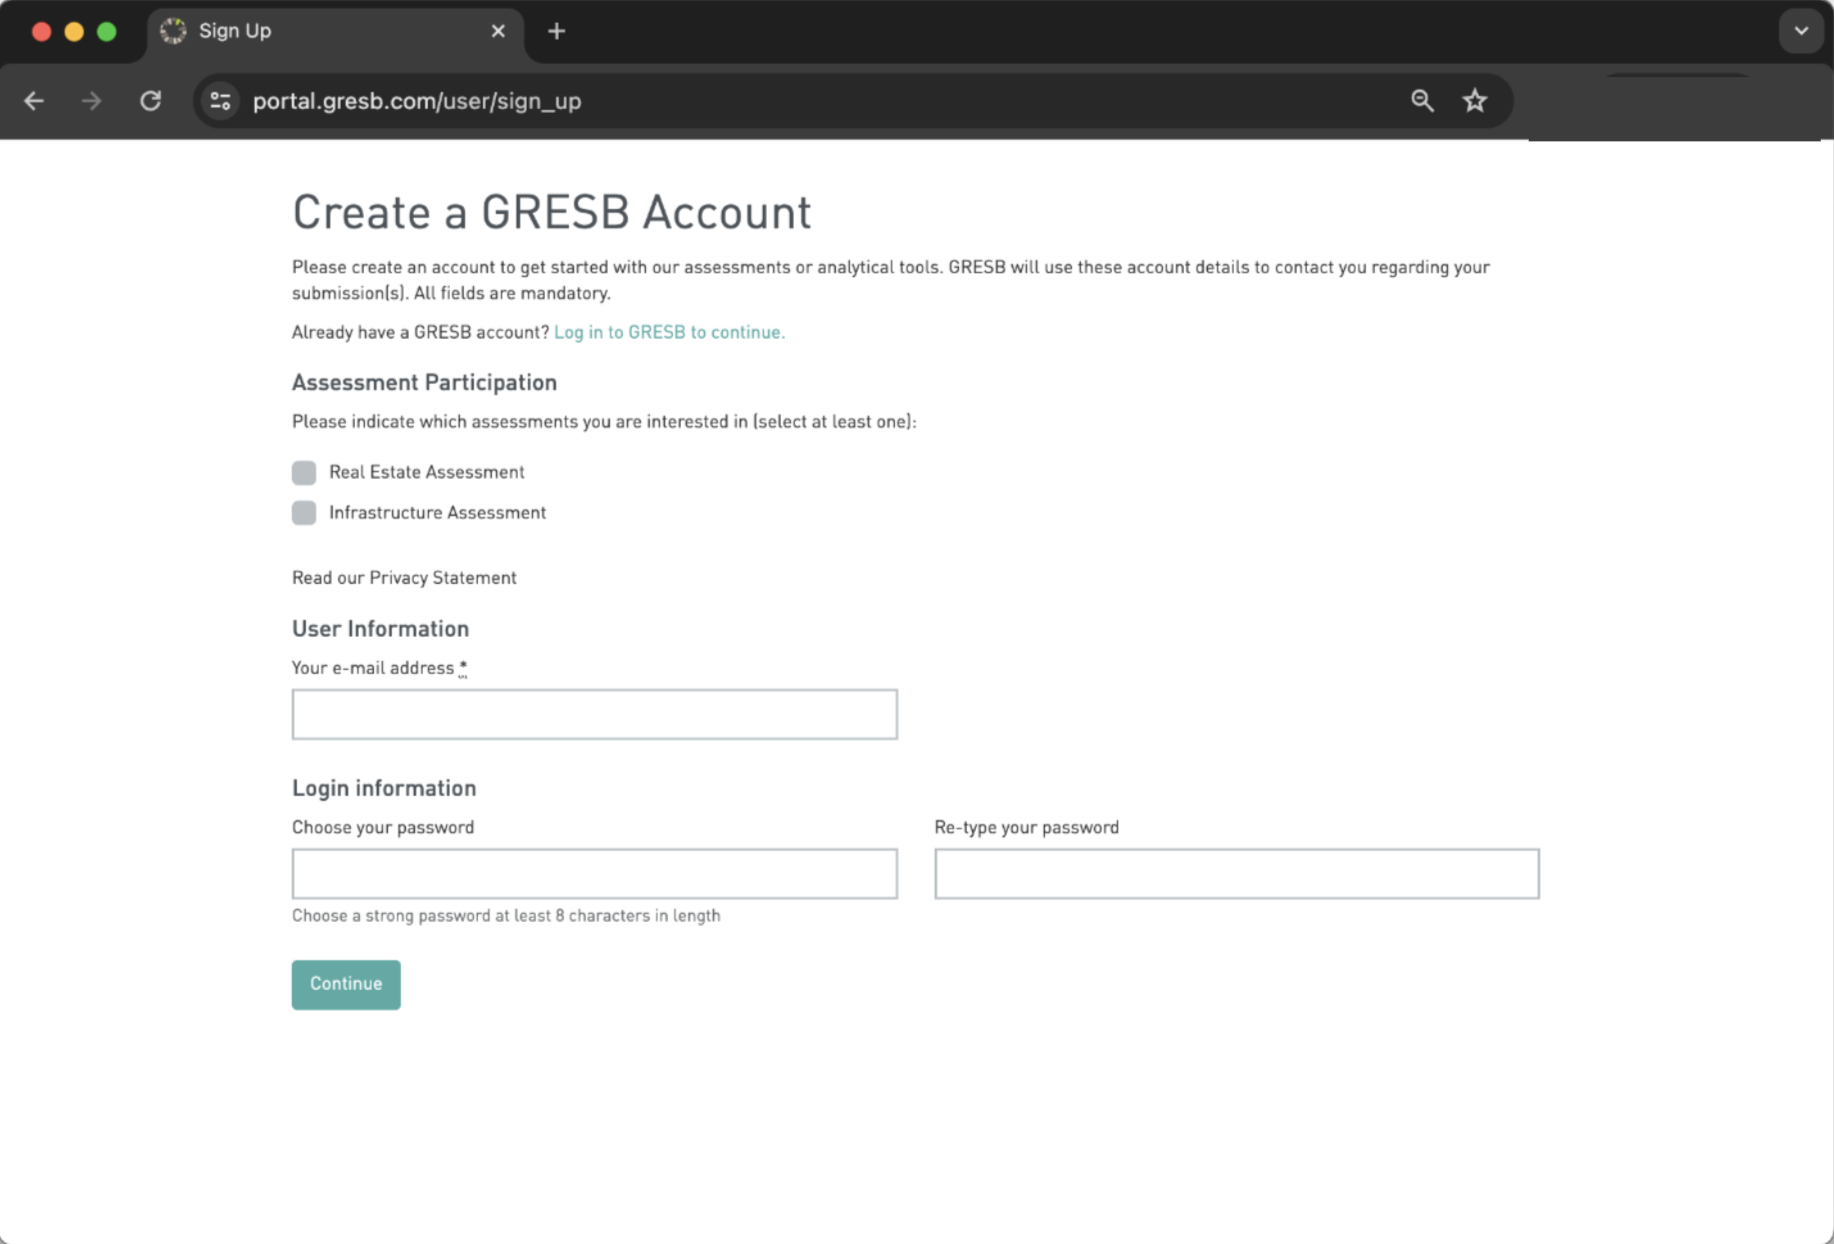The width and height of the screenshot is (1834, 1244).
Task: Reload the sign up page
Action: (150, 101)
